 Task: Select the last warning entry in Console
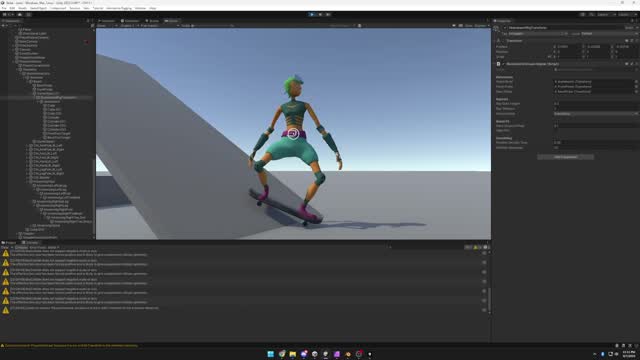pos(245,310)
